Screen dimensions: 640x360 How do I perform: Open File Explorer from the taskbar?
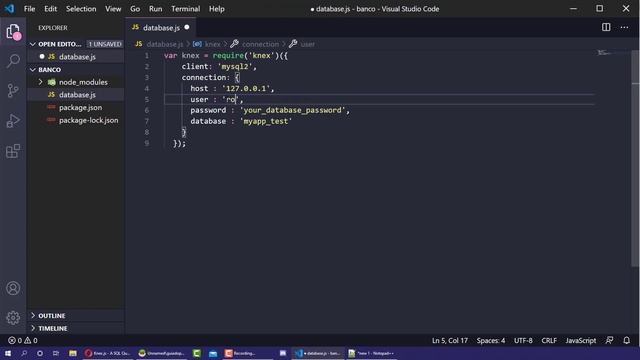(x=73, y=353)
